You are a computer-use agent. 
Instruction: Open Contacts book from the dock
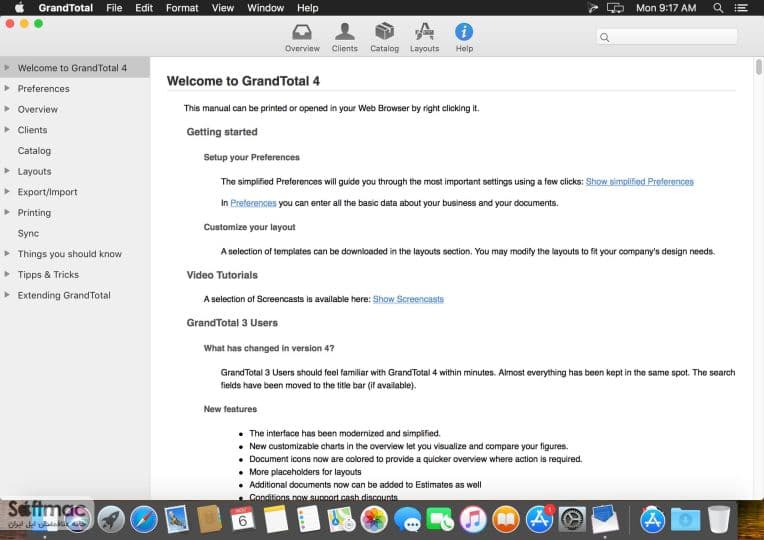pyautogui.click(x=210, y=520)
